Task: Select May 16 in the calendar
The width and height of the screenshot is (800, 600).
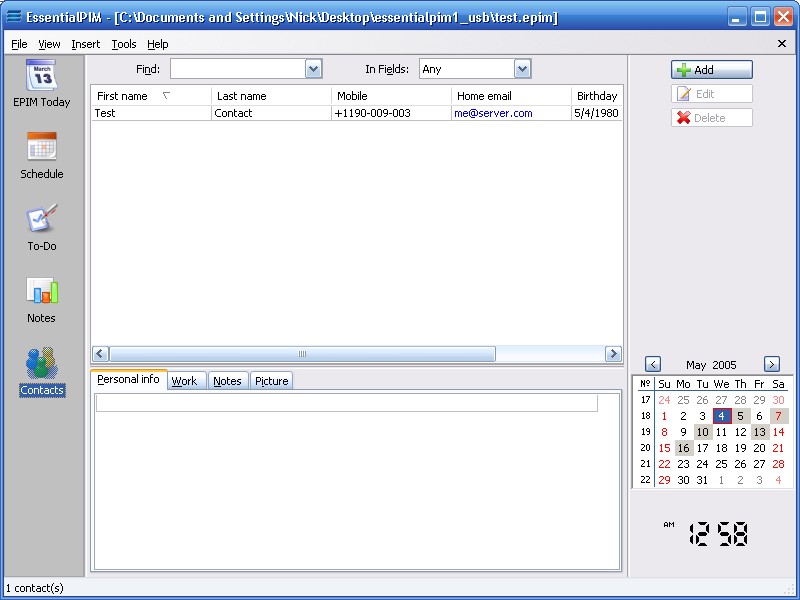Action: click(684, 448)
